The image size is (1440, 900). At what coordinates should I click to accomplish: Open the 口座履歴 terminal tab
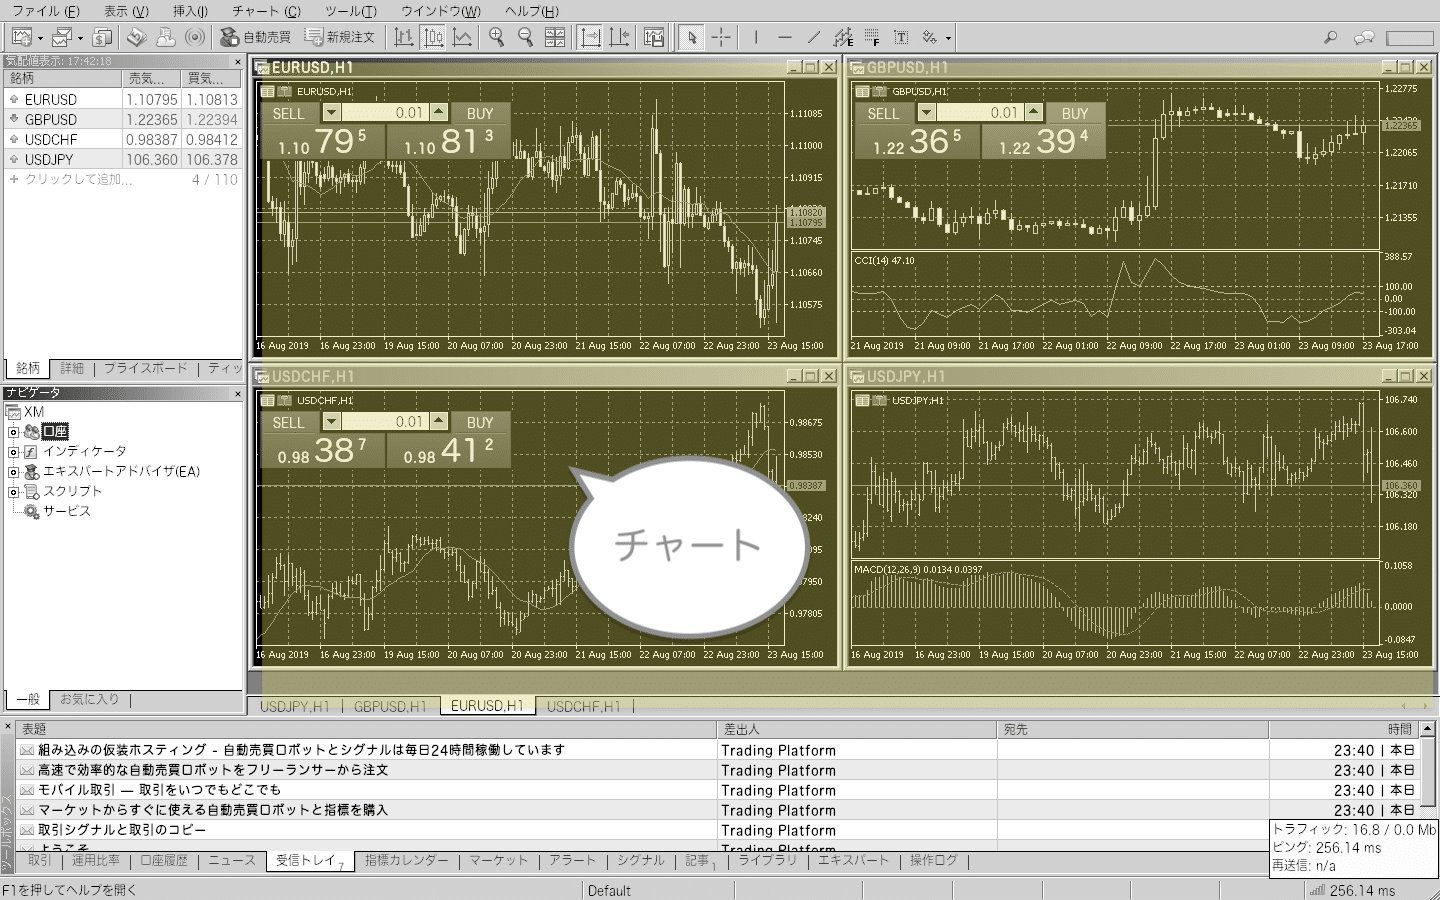tap(164, 860)
